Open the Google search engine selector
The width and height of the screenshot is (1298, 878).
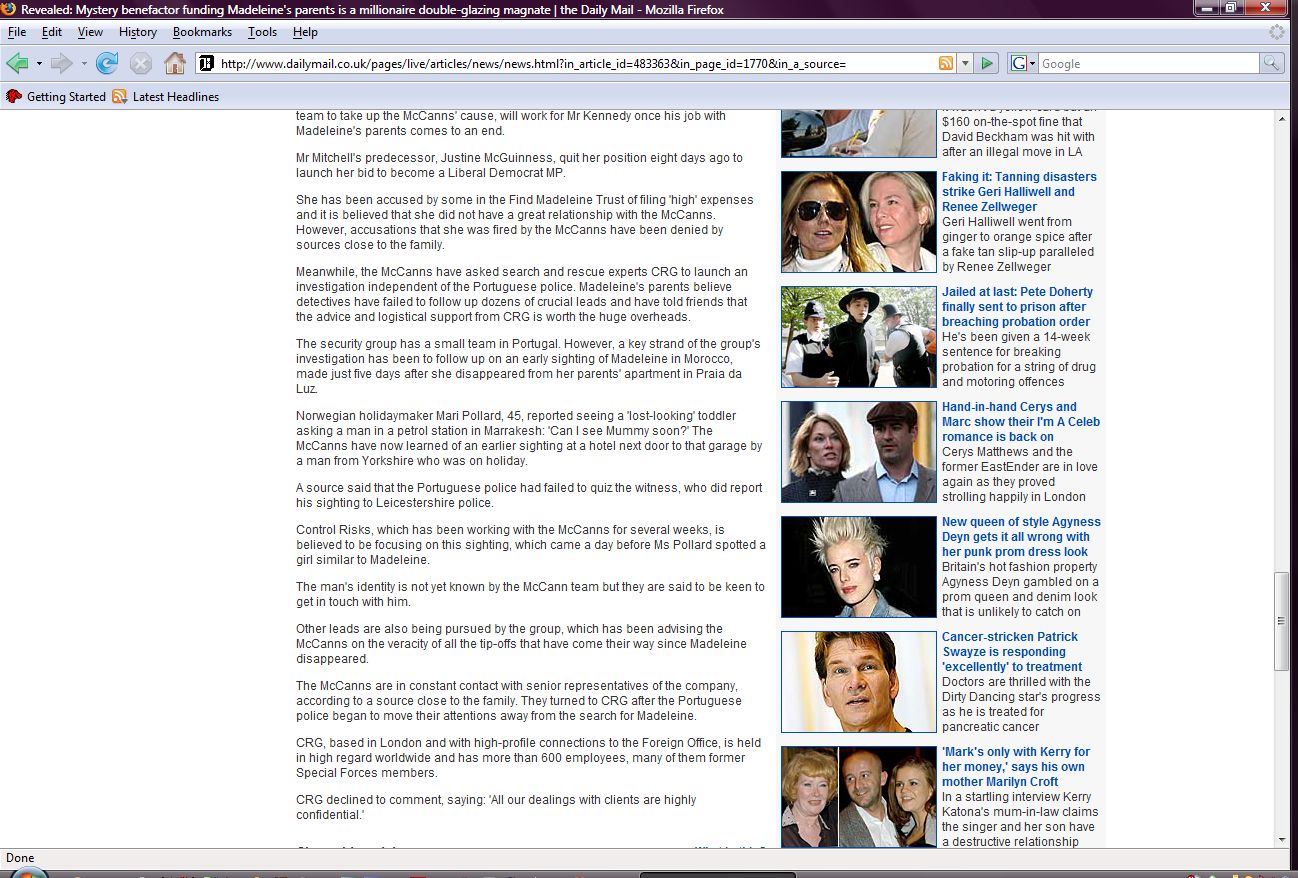tap(1023, 64)
